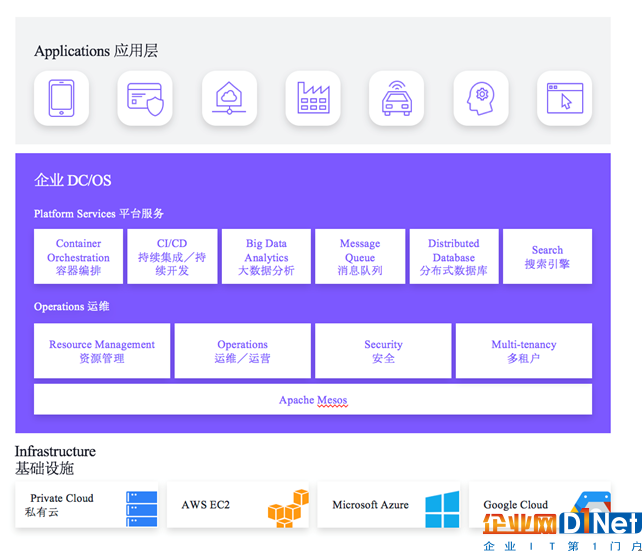Screen dimensions: 642x551
Task: Select the Private Cloud 私有云 card
Action: tap(86, 505)
